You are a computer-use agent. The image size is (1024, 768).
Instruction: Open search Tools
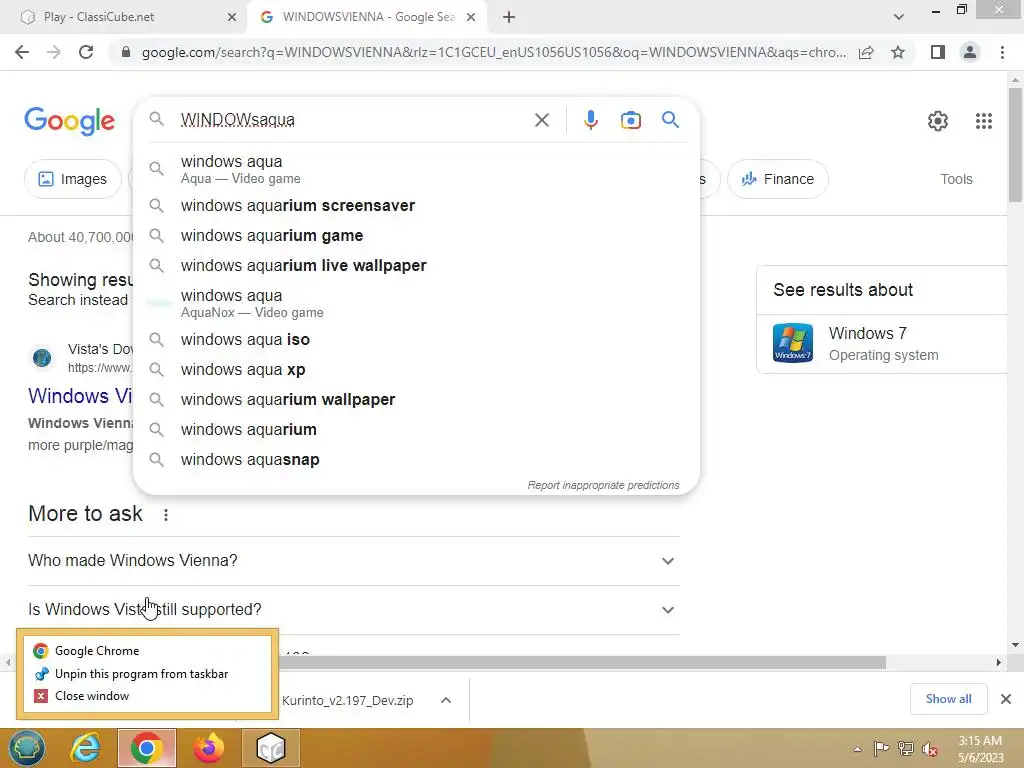tap(956, 179)
